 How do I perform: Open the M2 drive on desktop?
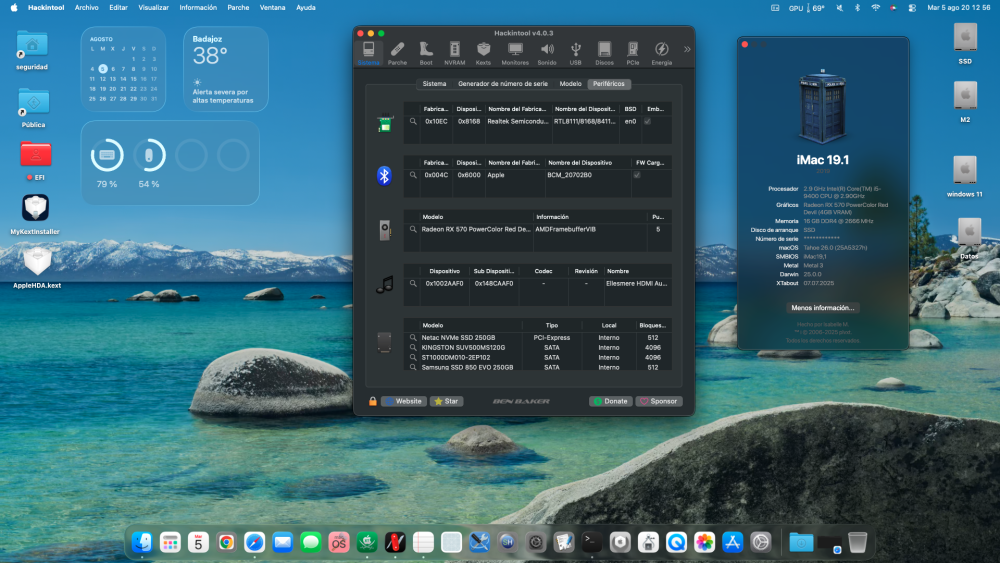(965, 102)
